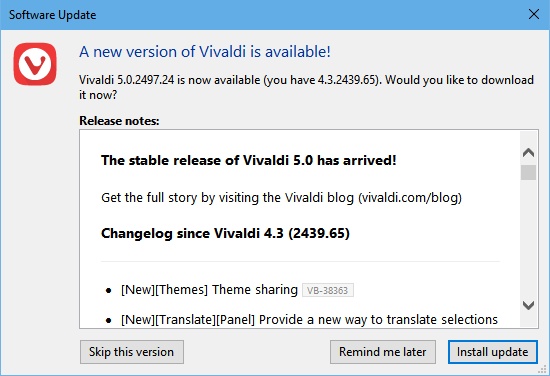Image resolution: width=550 pixels, height=376 pixels.
Task: Click Skip this version button
Action: pos(132,352)
